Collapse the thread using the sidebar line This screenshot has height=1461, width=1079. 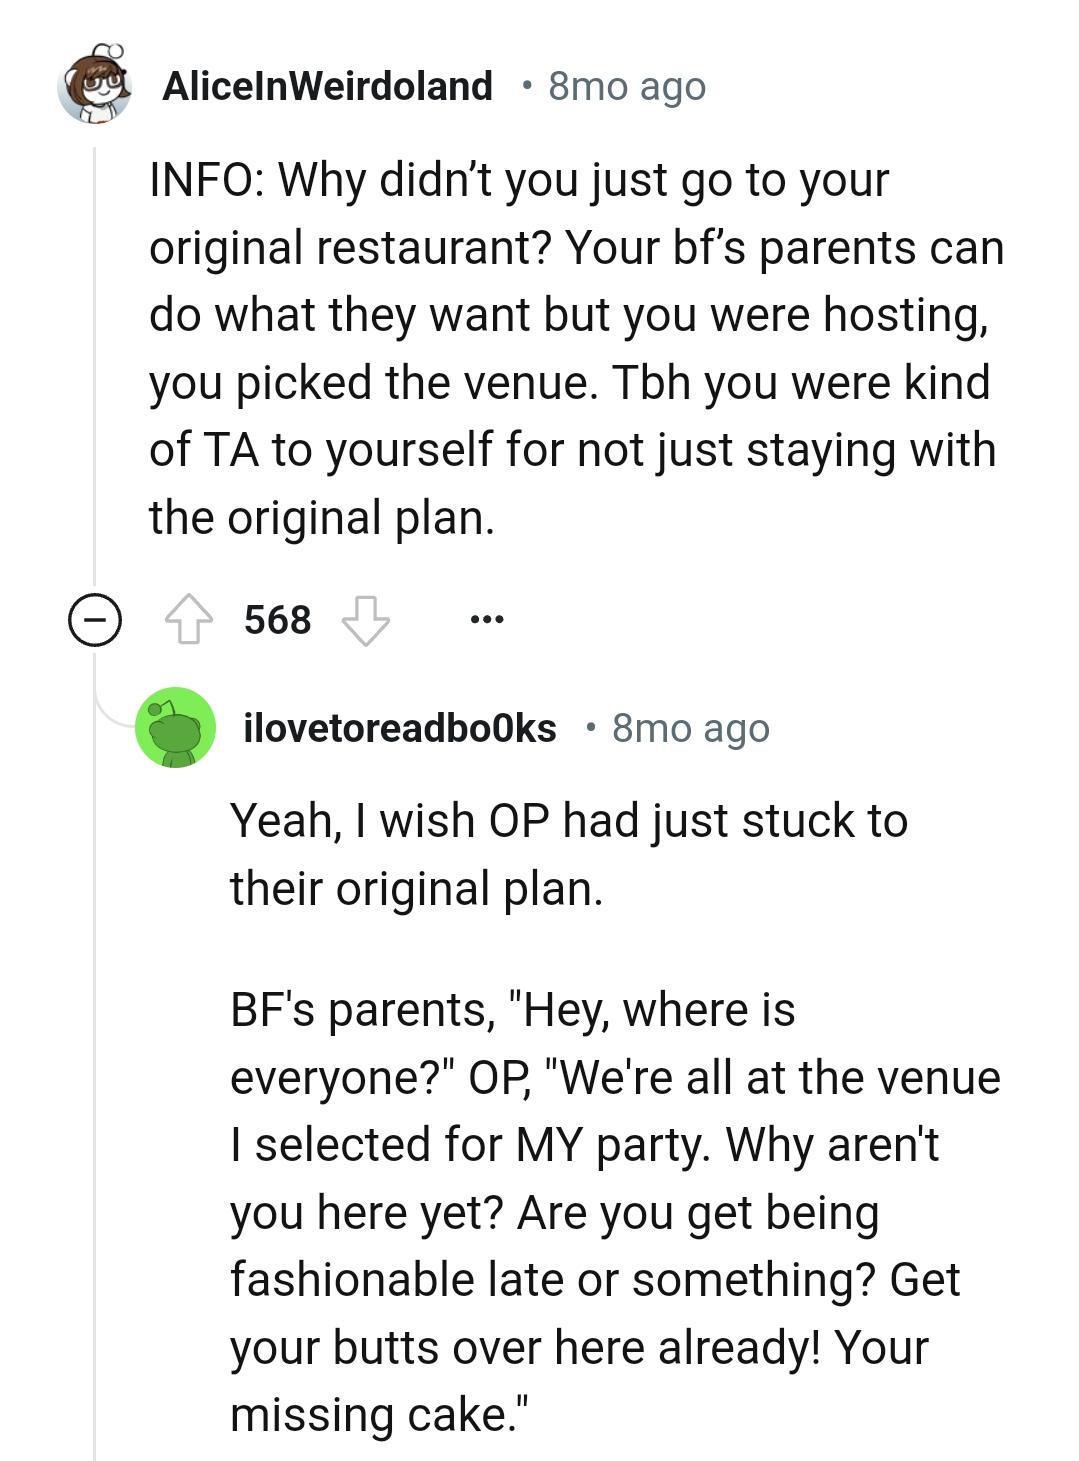pyautogui.click(x=94, y=350)
